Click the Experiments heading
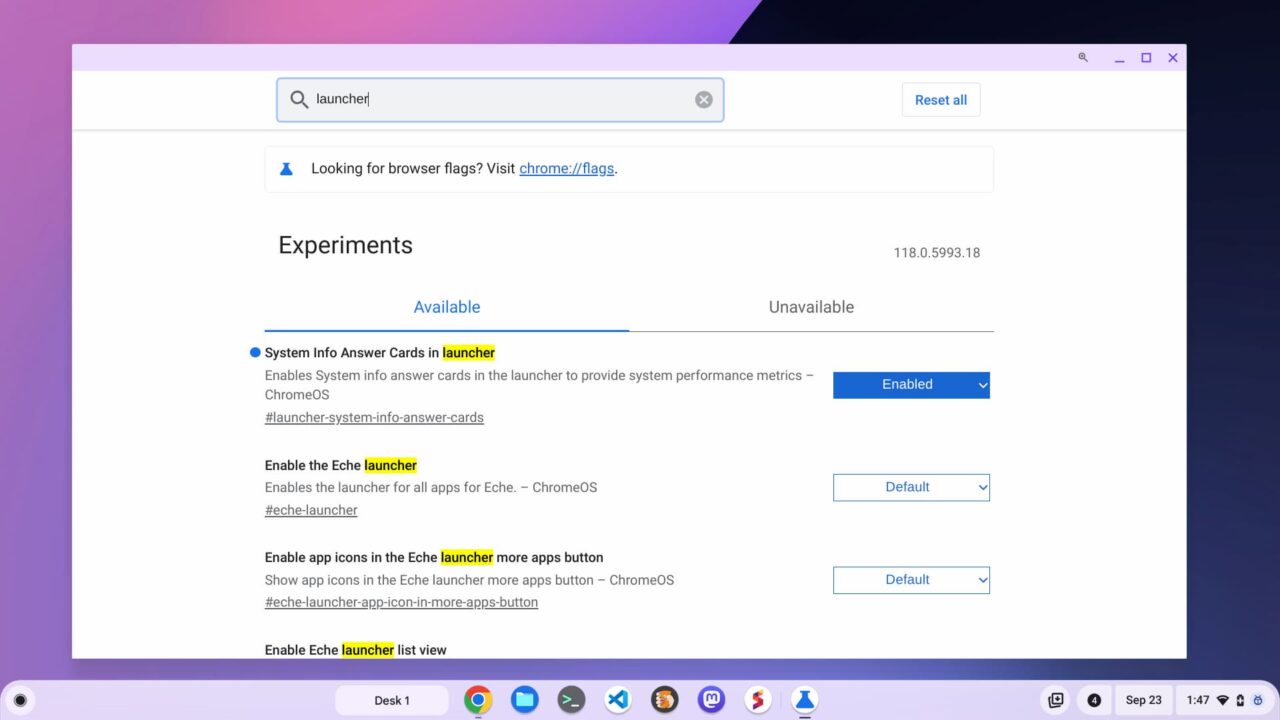 click(x=345, y=246)
